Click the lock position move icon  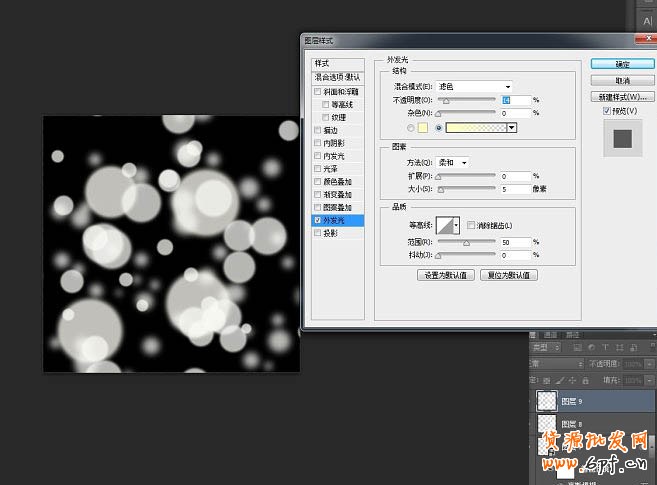[572, 381]
